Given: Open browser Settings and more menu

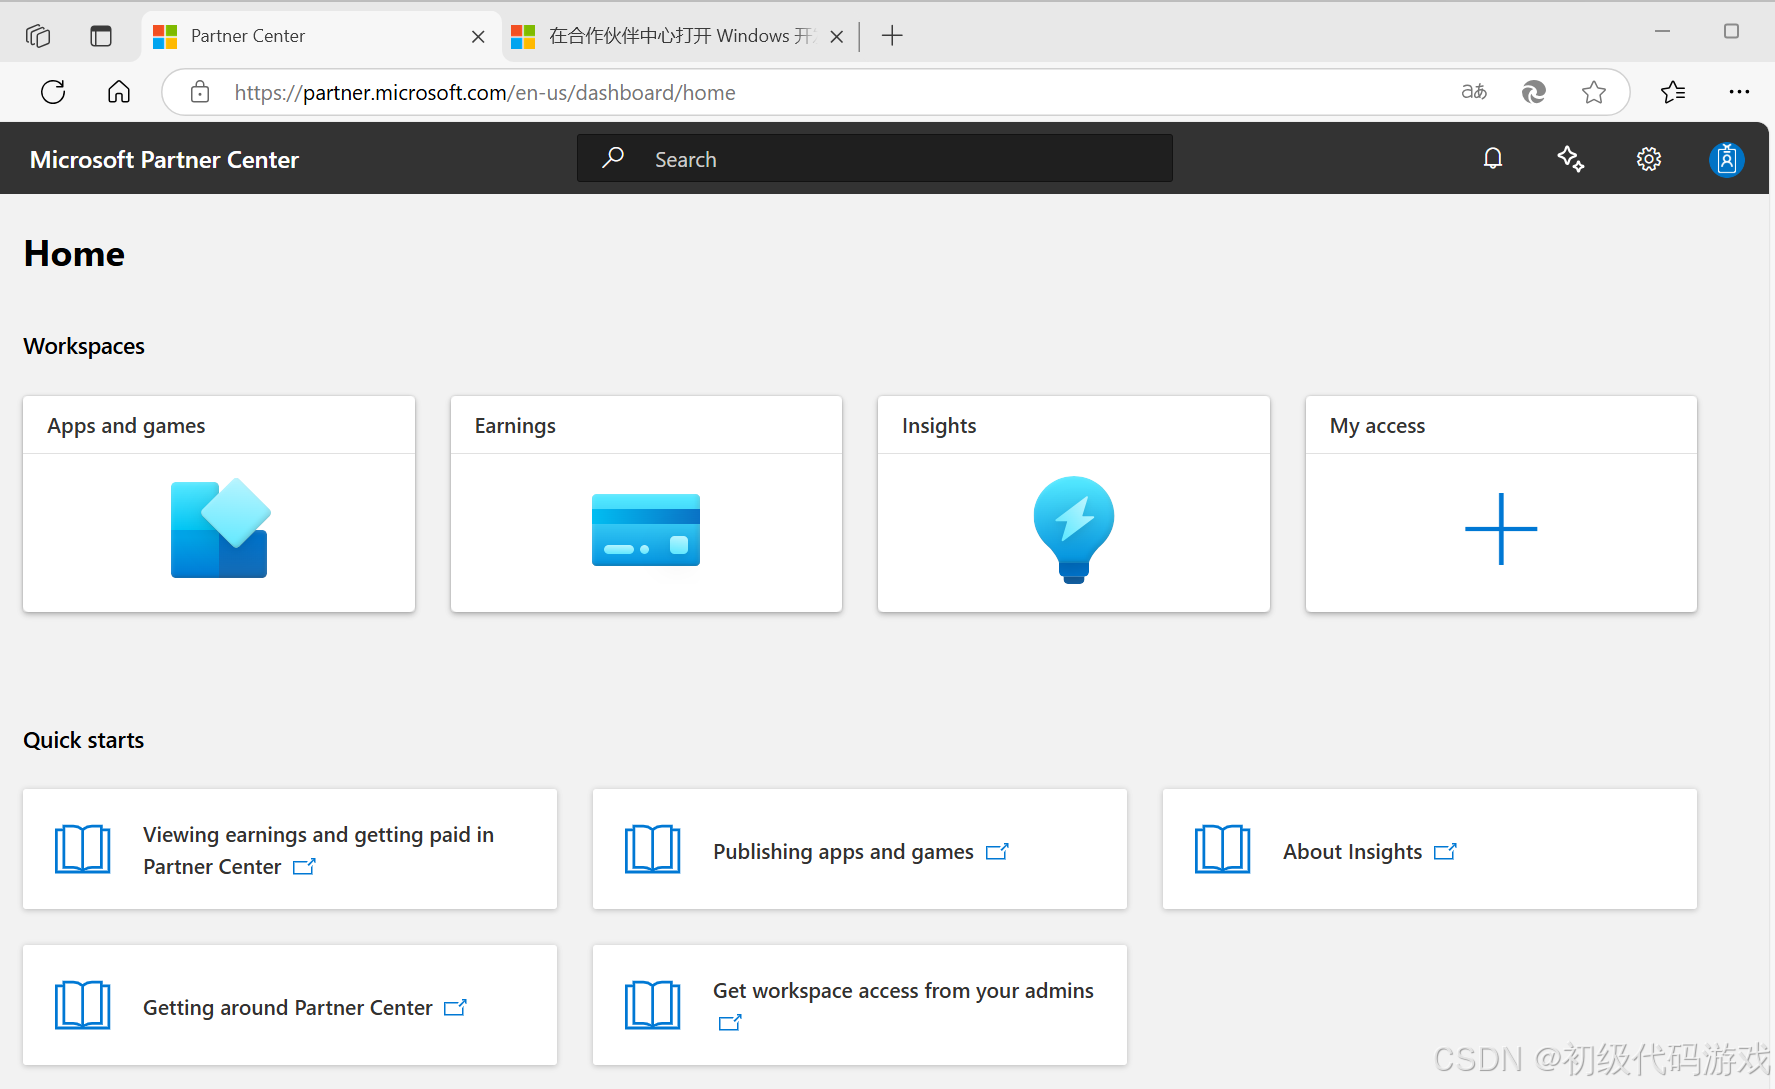Looking at the screenshot, I should point(1740,92).
